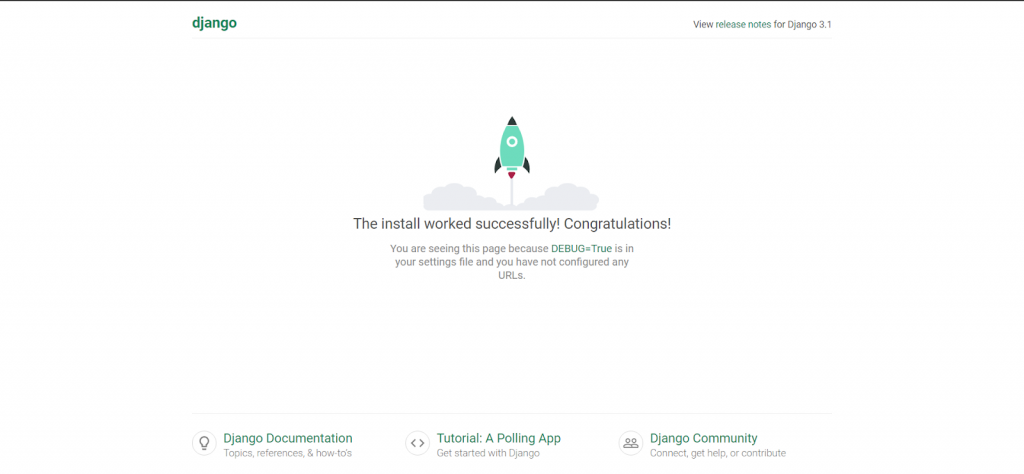Click the lightbulb icon beside Django Documentation
Viewport: 1024px width, 474px height.
point(204,443)
